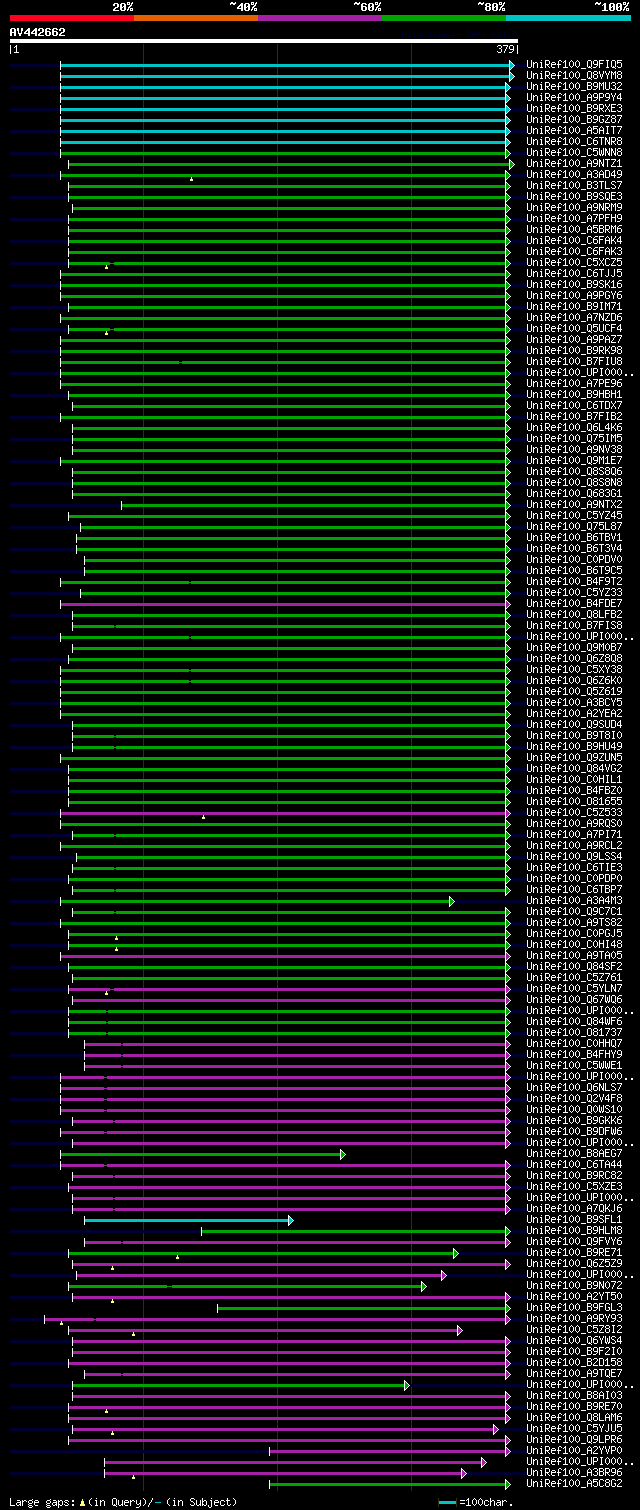
Task: Click the orange ~40% legend segment
Action: 196,18
